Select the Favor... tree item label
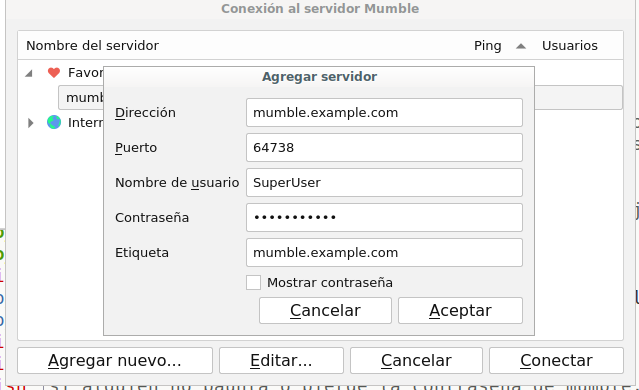 pyautogui.click(x=86, y=73)
